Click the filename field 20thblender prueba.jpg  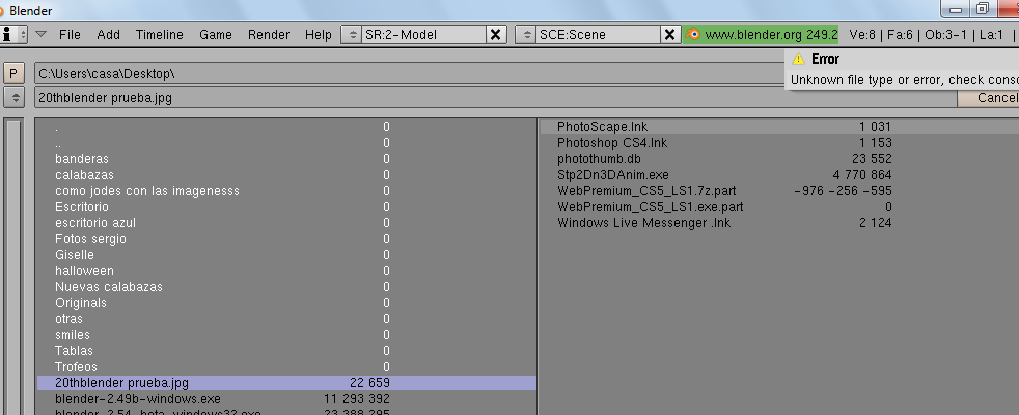[495, 97]
